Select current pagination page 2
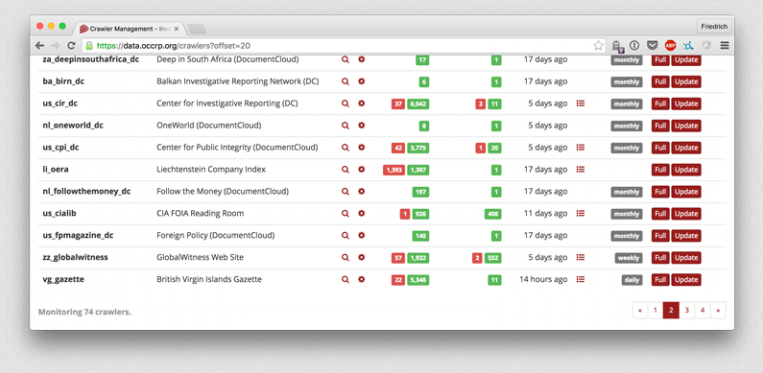 [x=671, y=310]
